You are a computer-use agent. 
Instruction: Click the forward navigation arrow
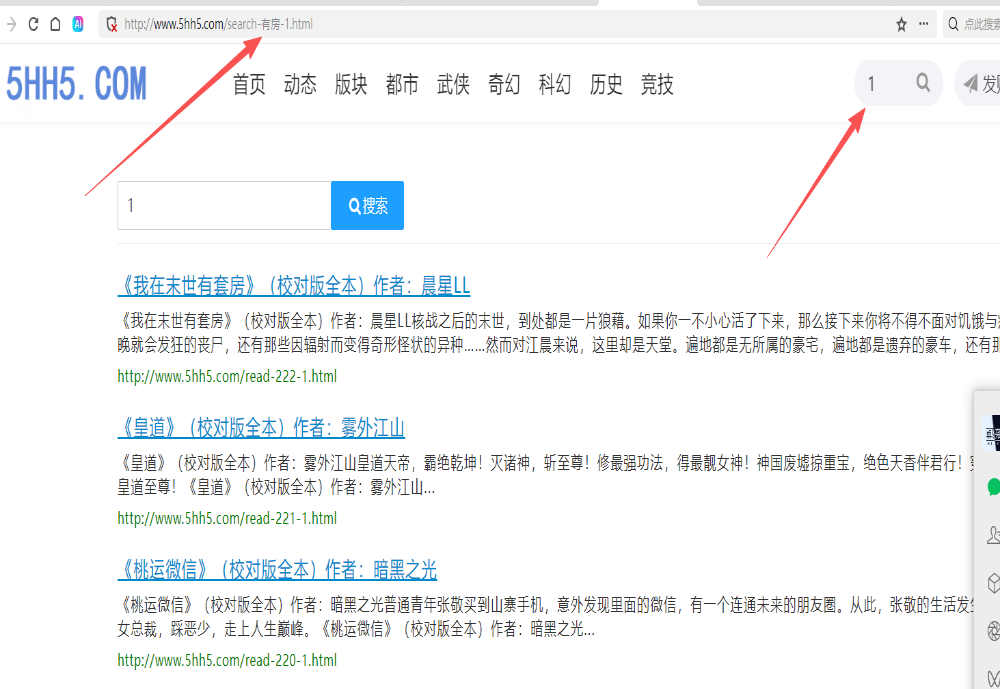pyautogui.click(x=11, y=24)
